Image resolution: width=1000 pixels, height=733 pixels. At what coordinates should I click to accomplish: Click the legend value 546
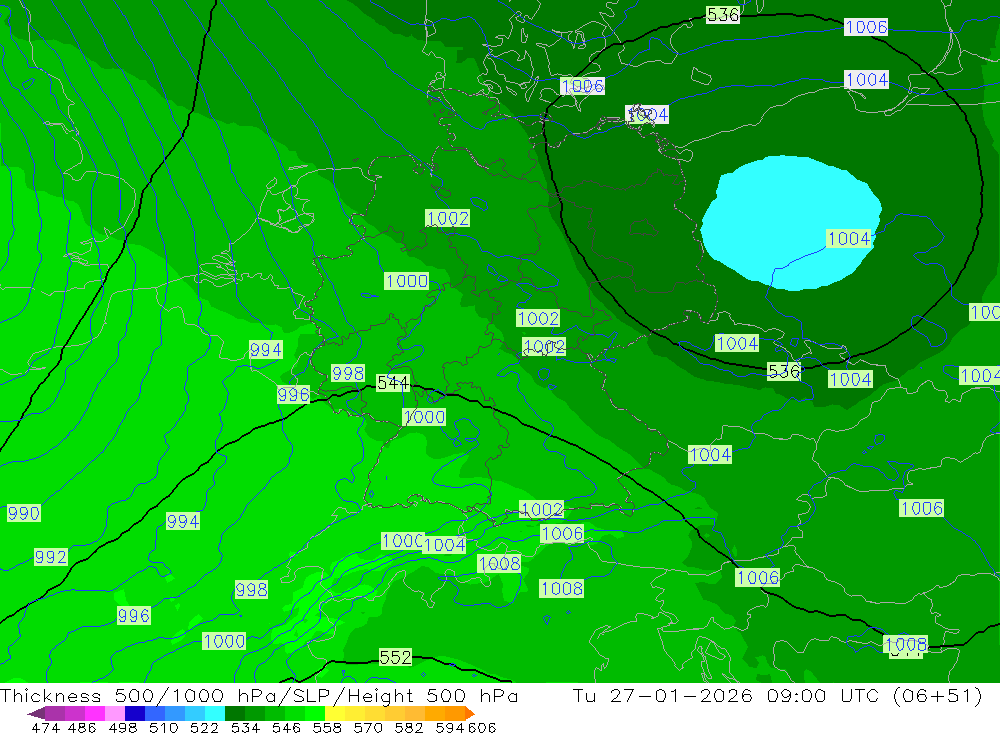(x=286, y=728)
